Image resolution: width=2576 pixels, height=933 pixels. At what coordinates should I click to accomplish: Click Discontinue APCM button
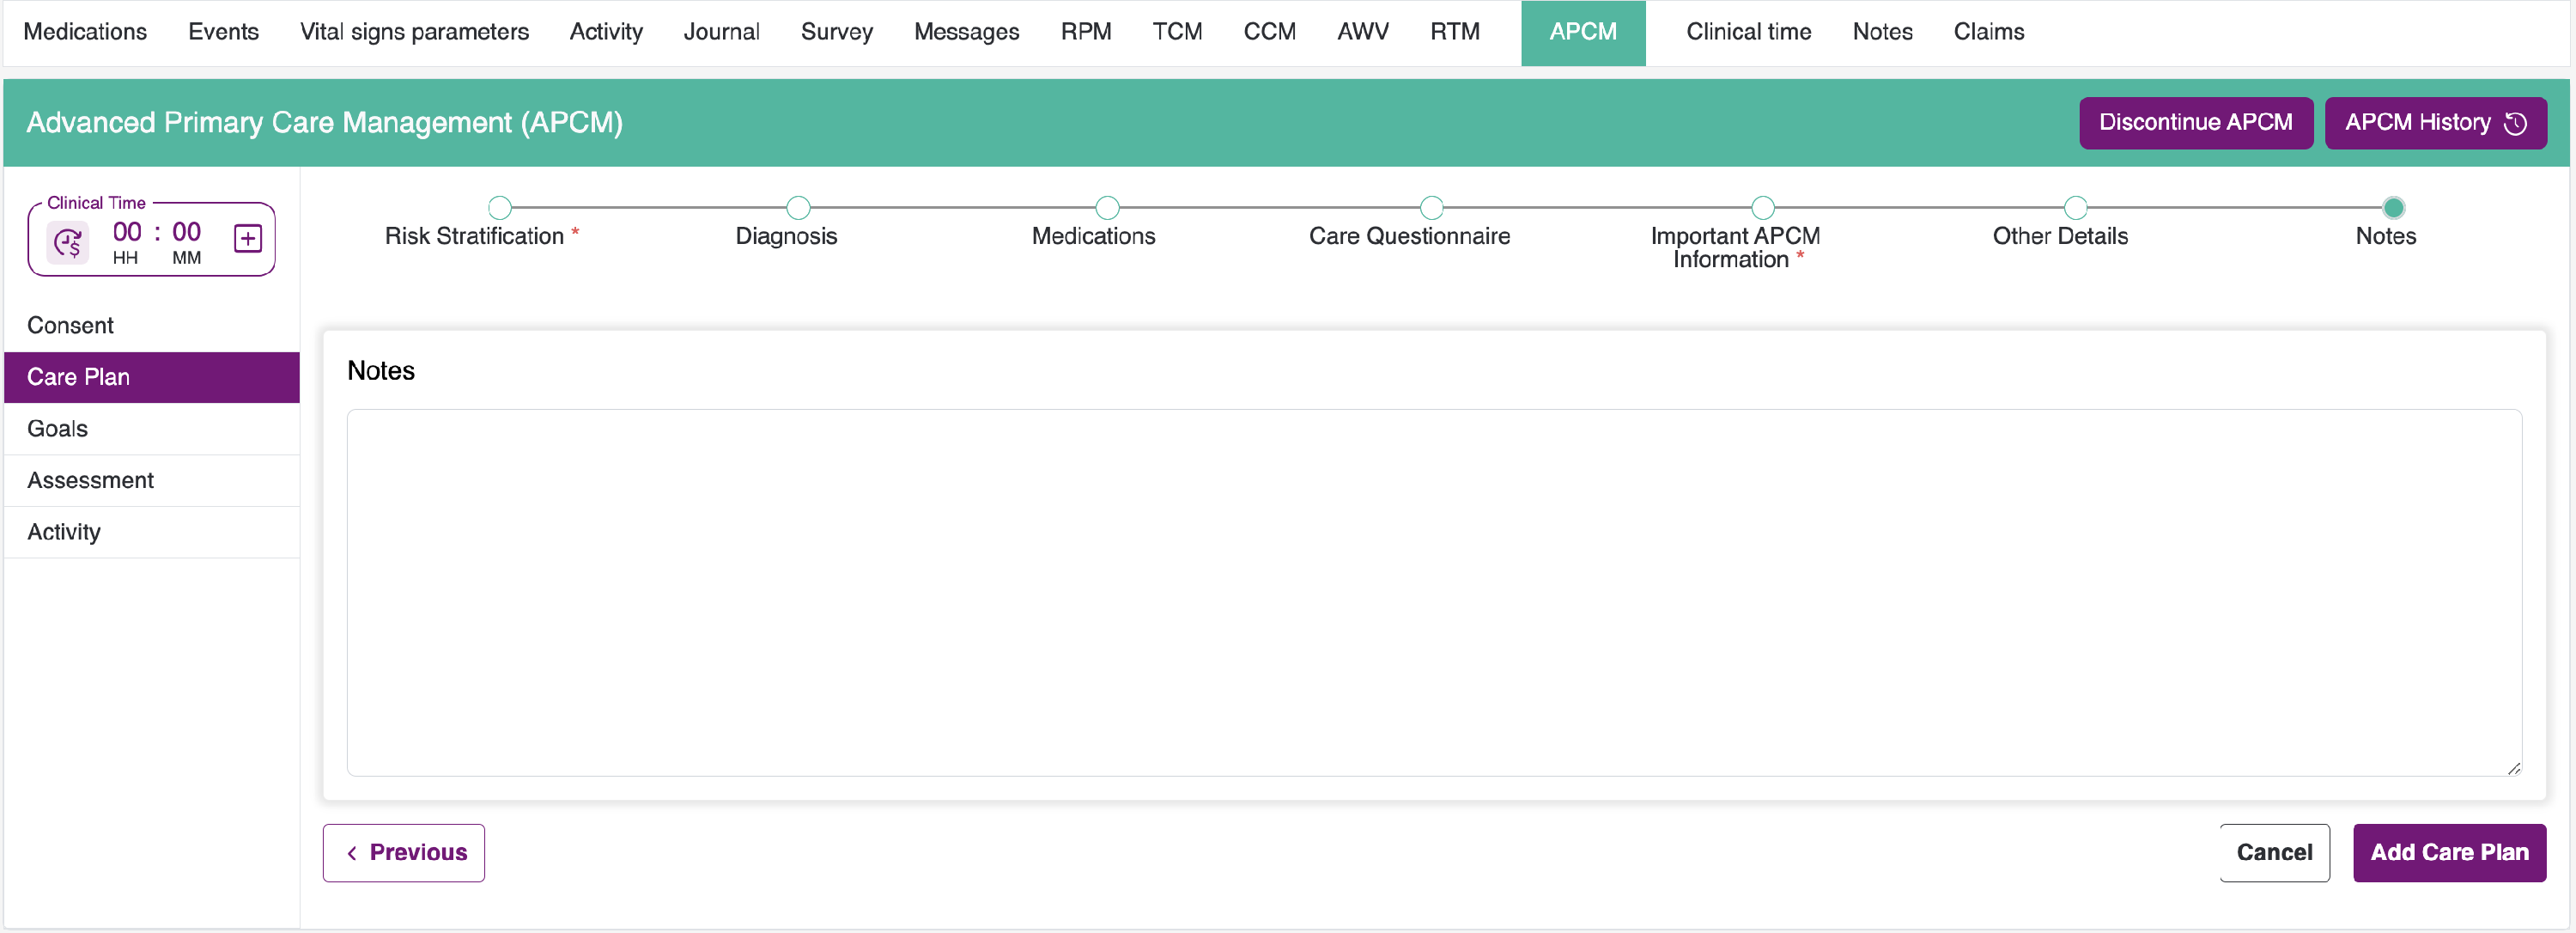(x=2195, y=123)
